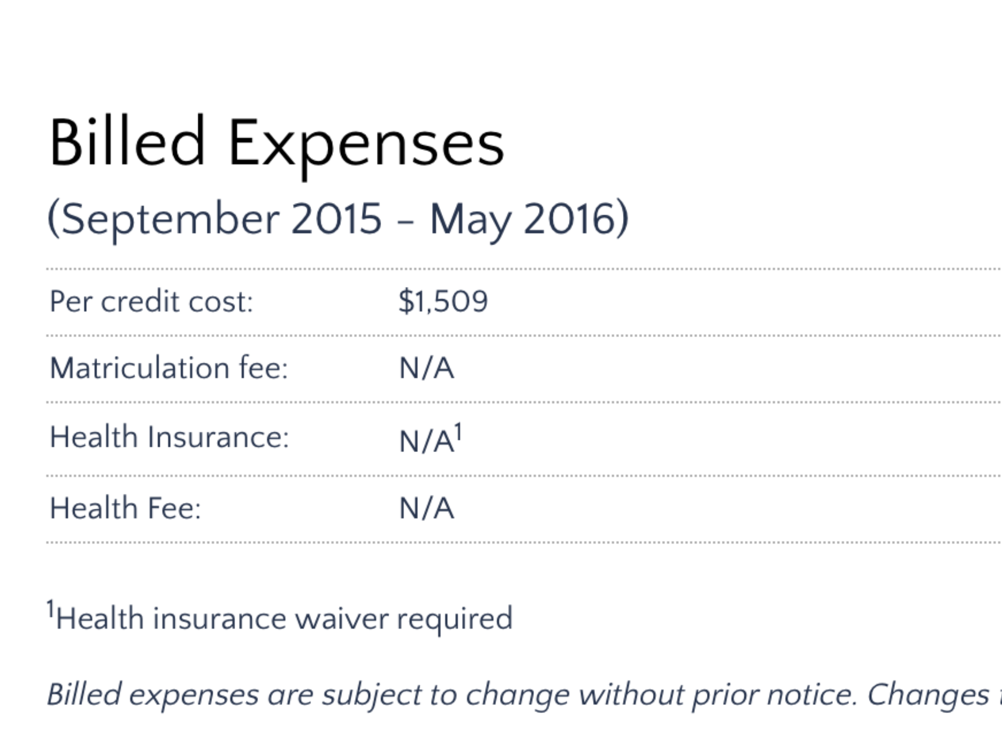Click the Billed Expenses heading
Screen dimensions: 1002x748
[x=276, y=143]
